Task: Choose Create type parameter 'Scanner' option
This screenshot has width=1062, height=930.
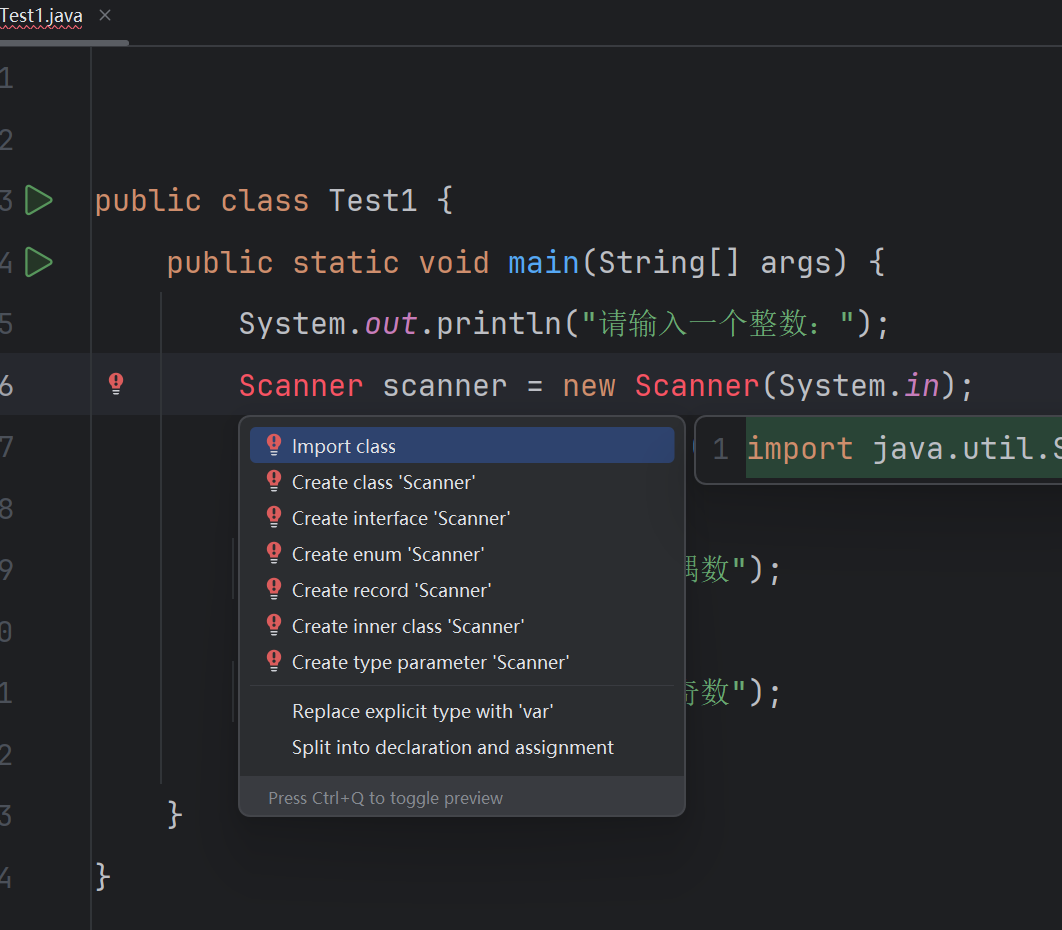Action: (462, 662)
